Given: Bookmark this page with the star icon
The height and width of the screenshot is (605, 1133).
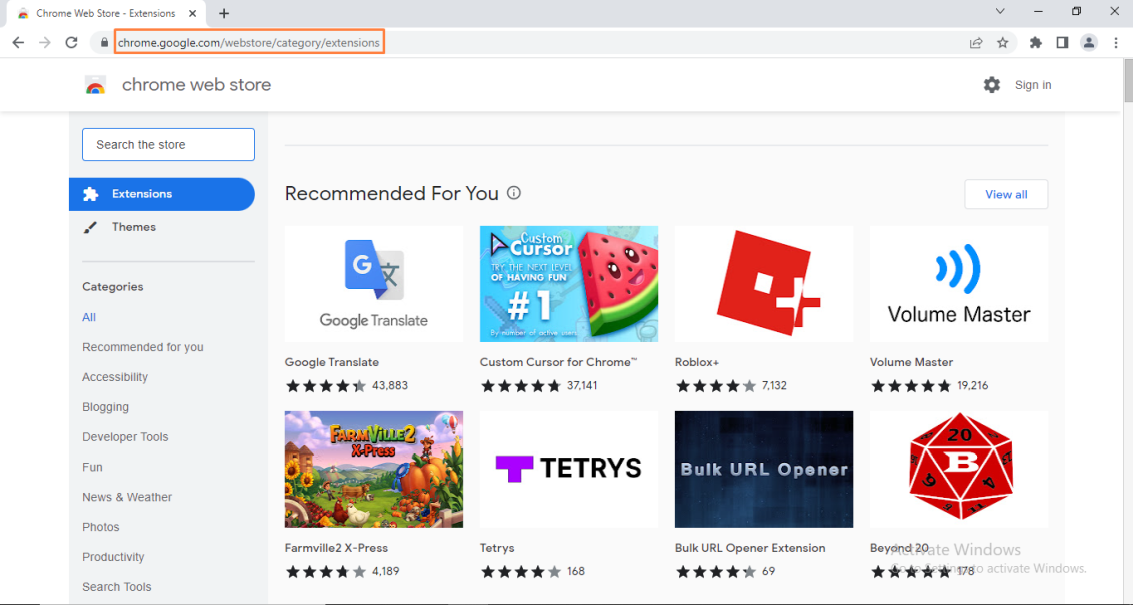Looking at the screenshot, I should [1002, 43].
